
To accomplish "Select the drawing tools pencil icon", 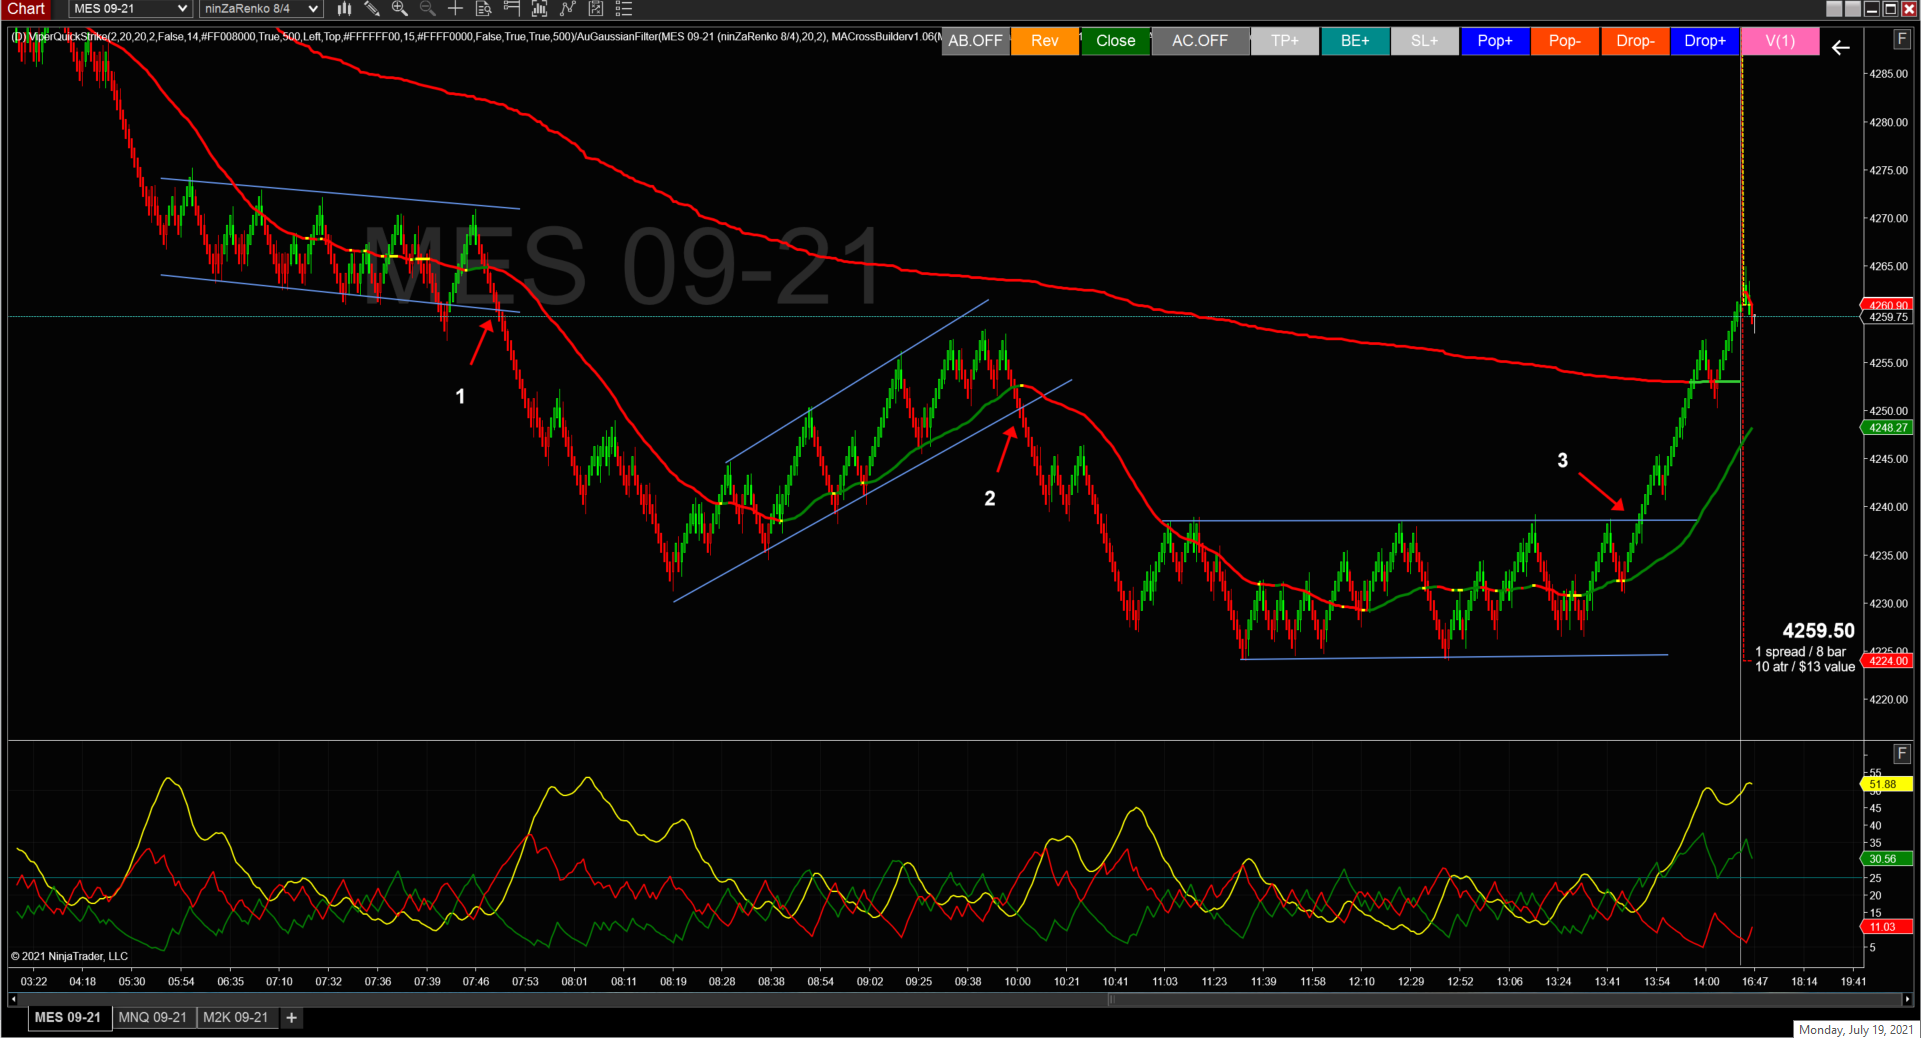I will (x=372, y=9).
